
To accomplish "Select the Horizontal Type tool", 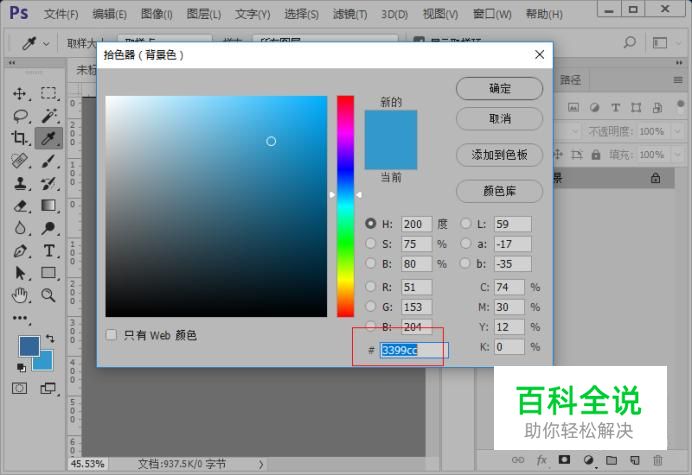I will [x=49, y=251].
